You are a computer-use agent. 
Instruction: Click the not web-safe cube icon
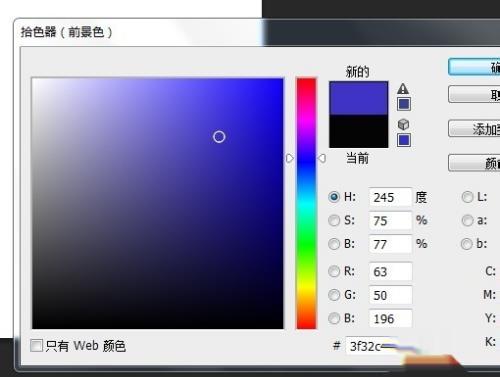403,124
